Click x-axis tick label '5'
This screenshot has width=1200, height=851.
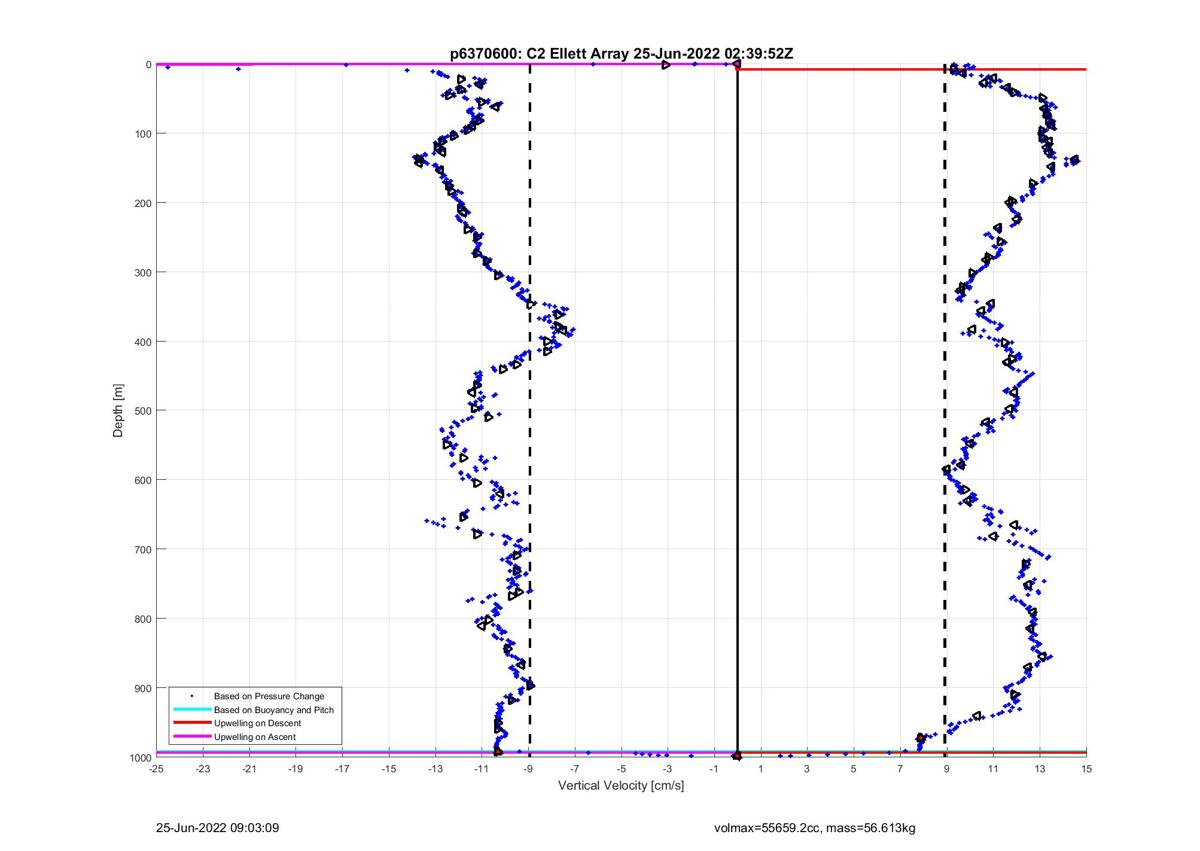[854, 770]
